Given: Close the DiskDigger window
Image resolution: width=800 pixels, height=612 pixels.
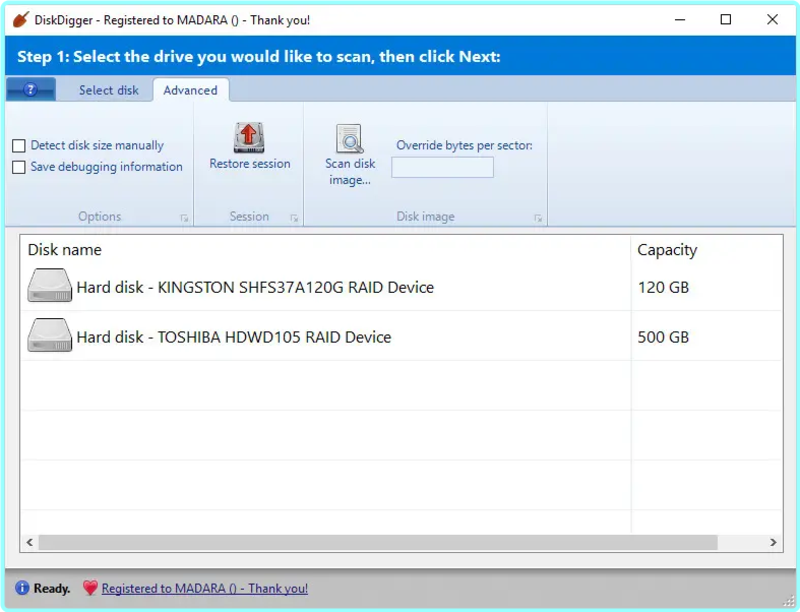Looking at the screenshot, I should pyautogui.click(x=772, y=20).
